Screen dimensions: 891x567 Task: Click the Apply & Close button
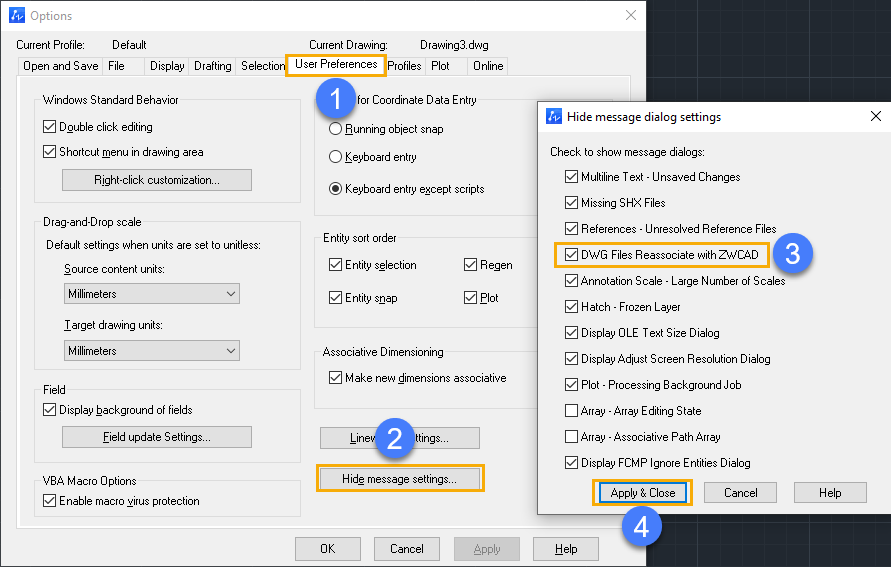coord(643,493)
